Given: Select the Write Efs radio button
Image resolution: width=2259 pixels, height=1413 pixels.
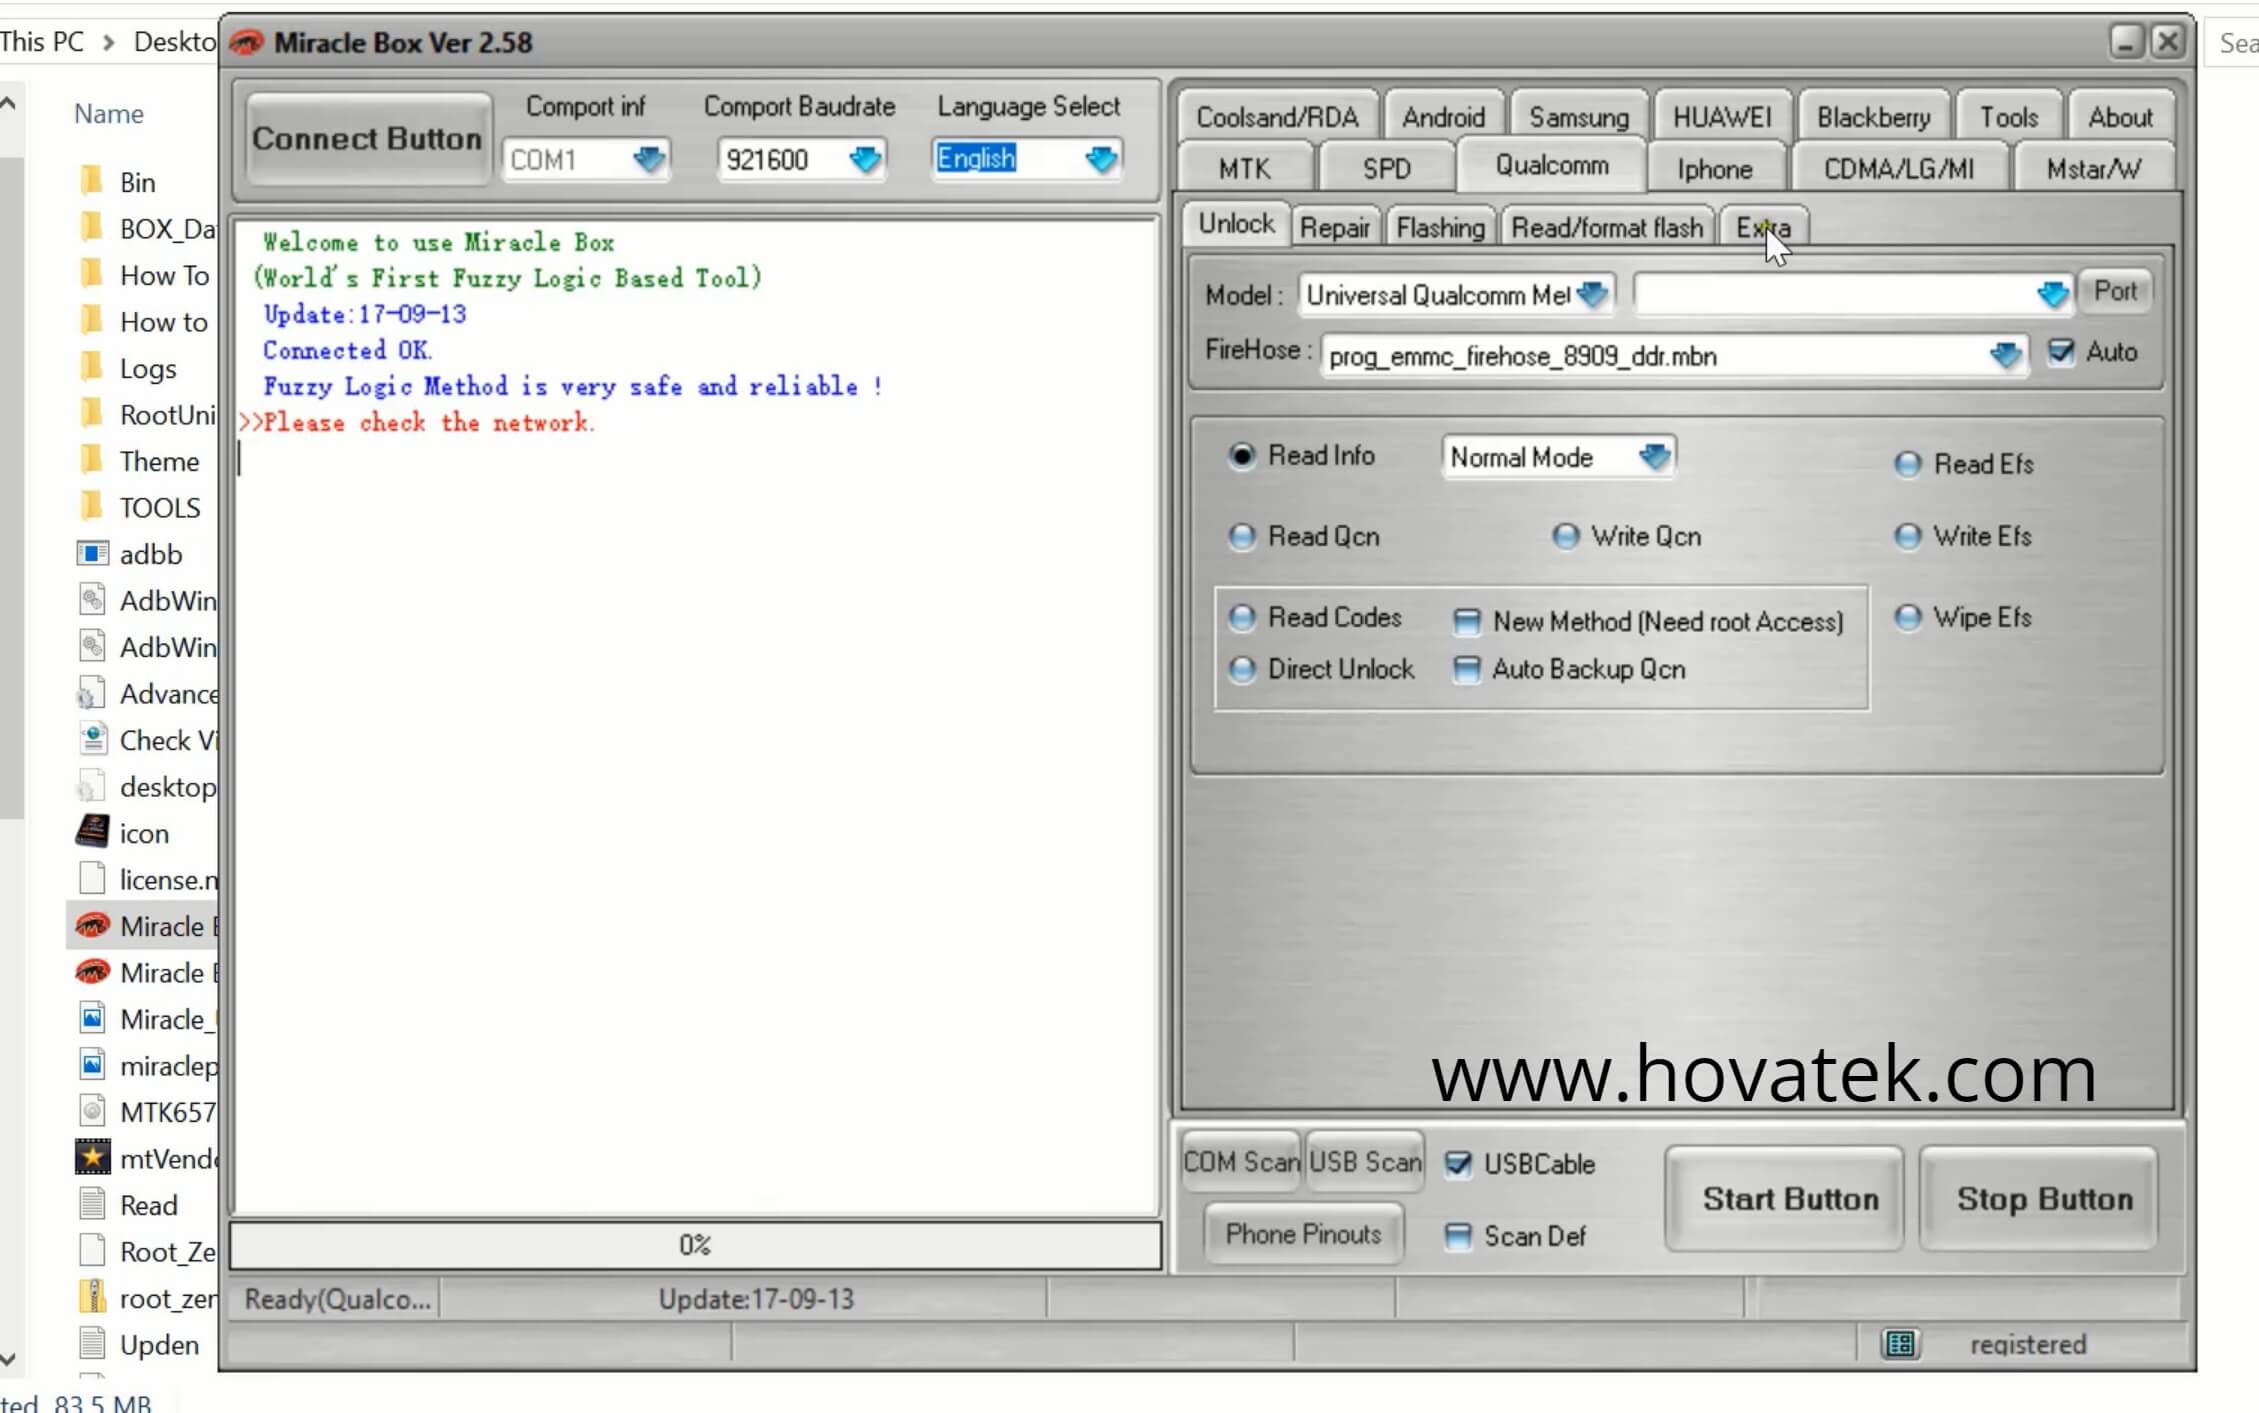Looking at the screenshot, I should coord(1907,537).
